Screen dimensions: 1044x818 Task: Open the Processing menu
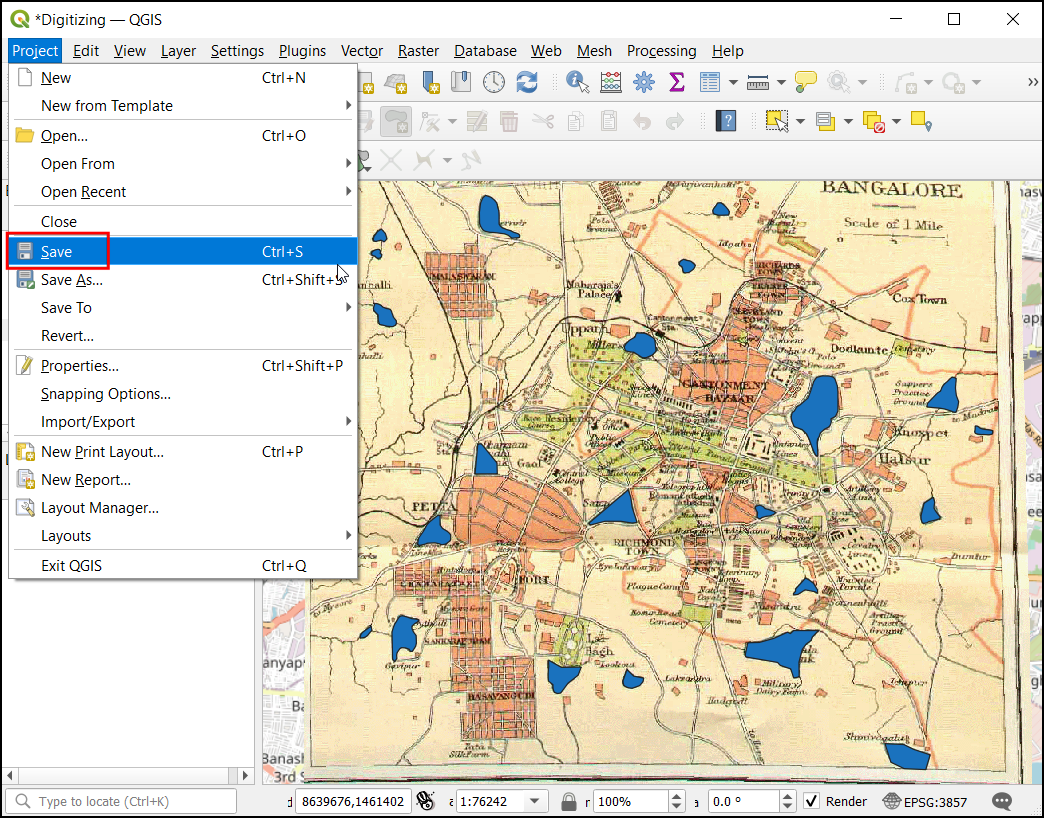(661, 51)
